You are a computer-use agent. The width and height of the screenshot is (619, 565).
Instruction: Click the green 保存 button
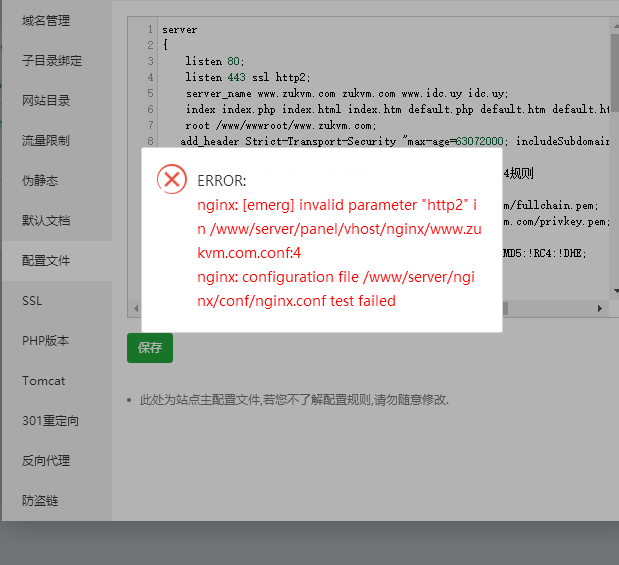pyautogui.click(x=150, y=348)
